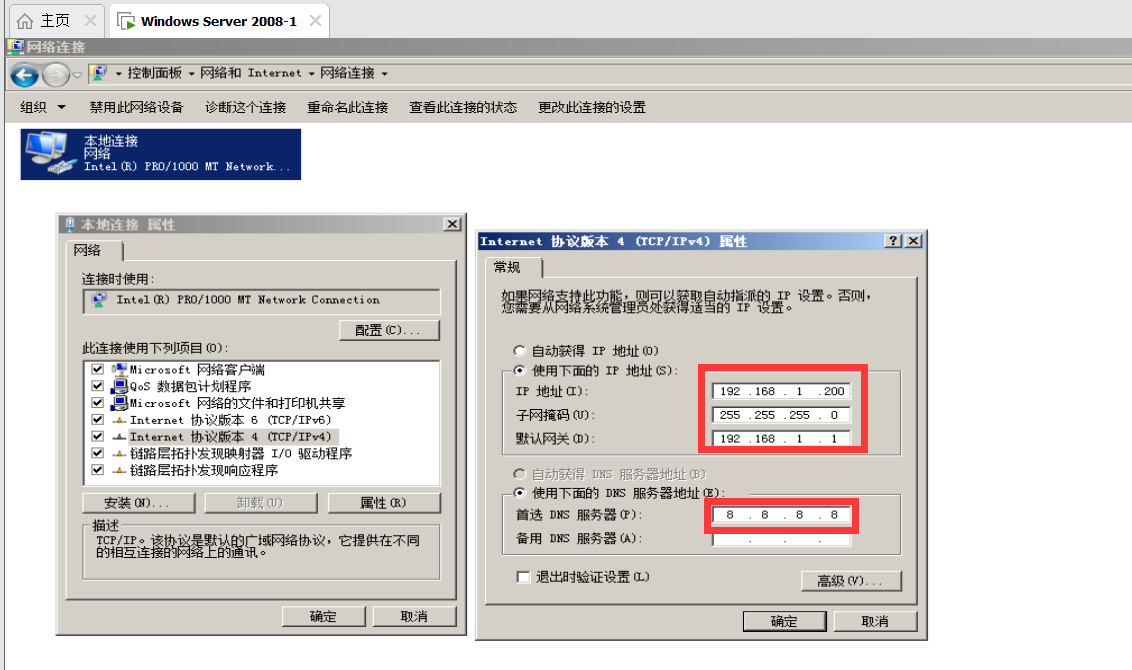
Task: Select the 自动获得 IP 地址 radio button
Action: pos(519,351)
